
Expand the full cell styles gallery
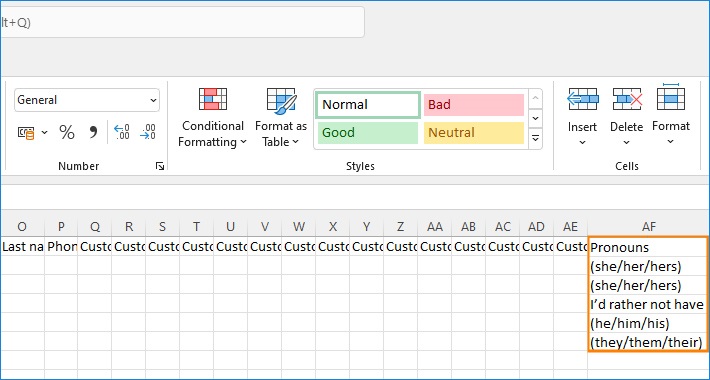click(x=535, y=138)
